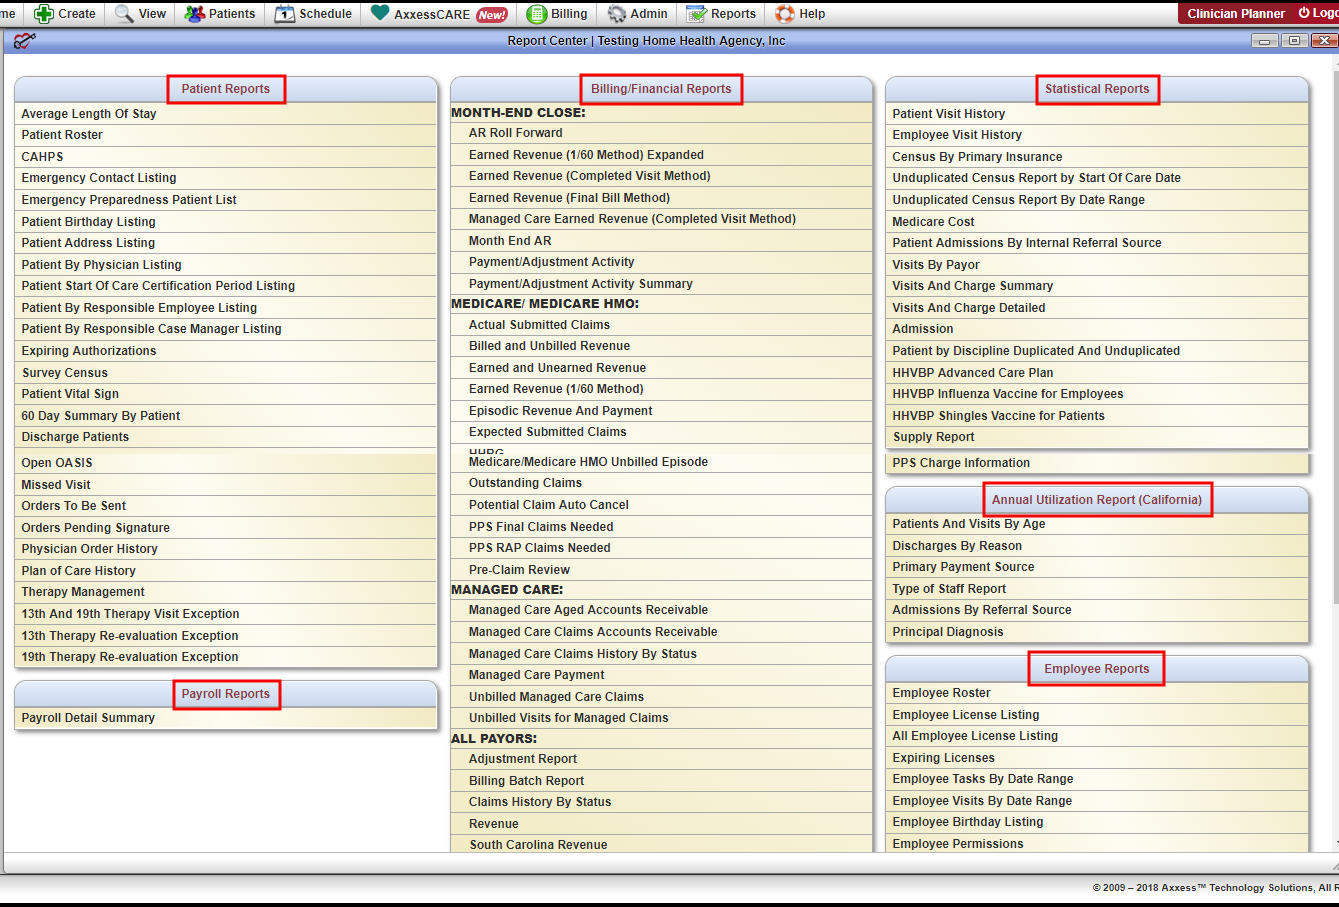Viewport: 1339px width, 907px height.
Task: Click the red New! badge beside AxxessCARE
Action: pyautogui.click(x=492, y=15)
